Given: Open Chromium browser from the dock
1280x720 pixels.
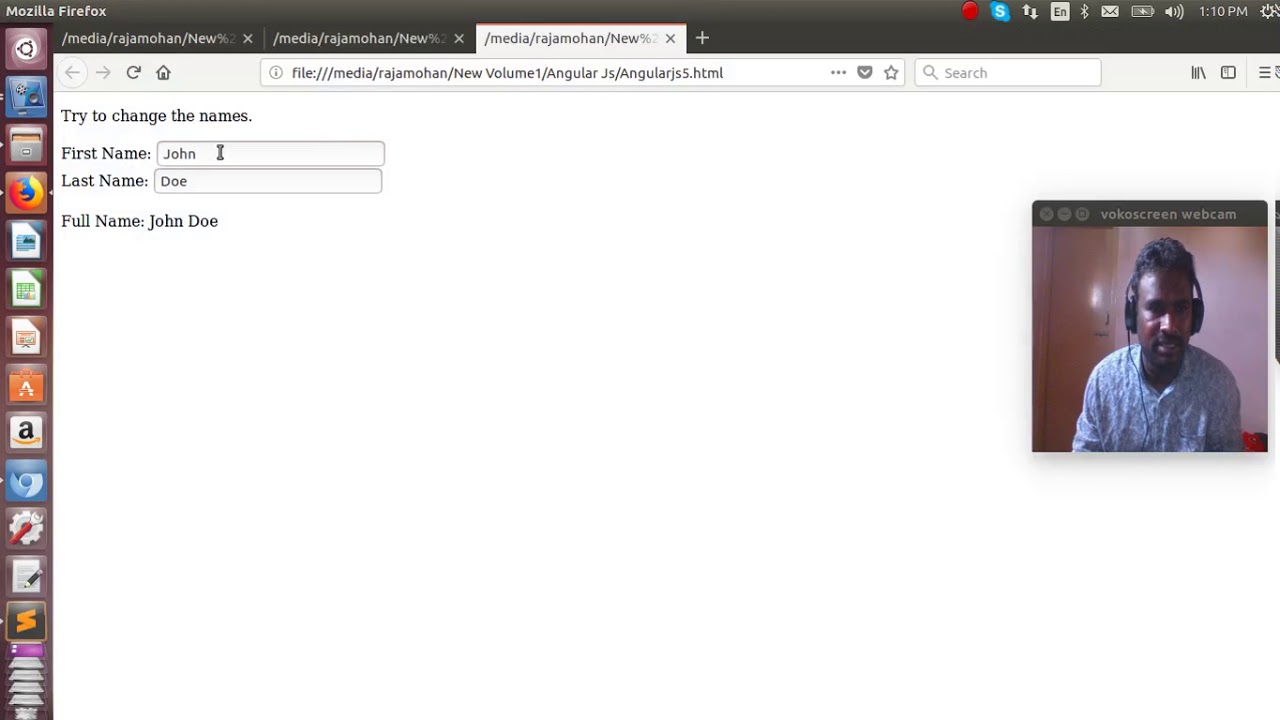Looking at the screenshot, I should tap(26, 482).
